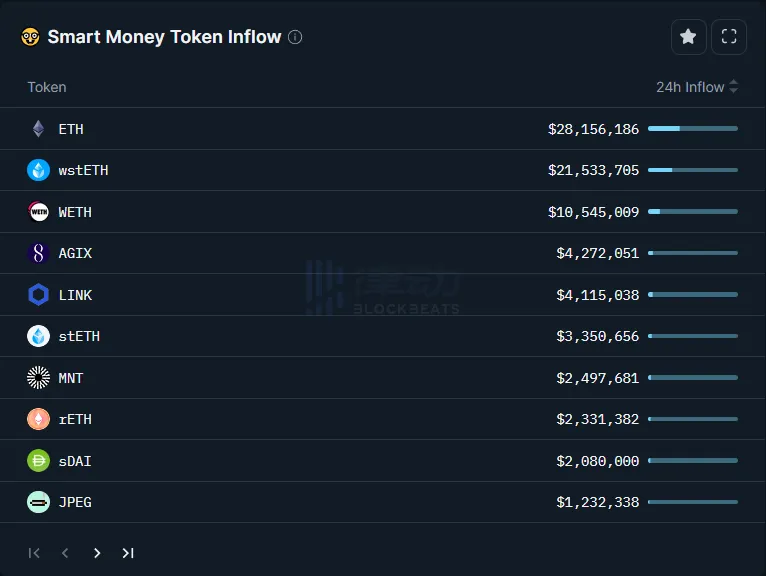
Task: Jump to the last page
Action: tap(128, 553)
